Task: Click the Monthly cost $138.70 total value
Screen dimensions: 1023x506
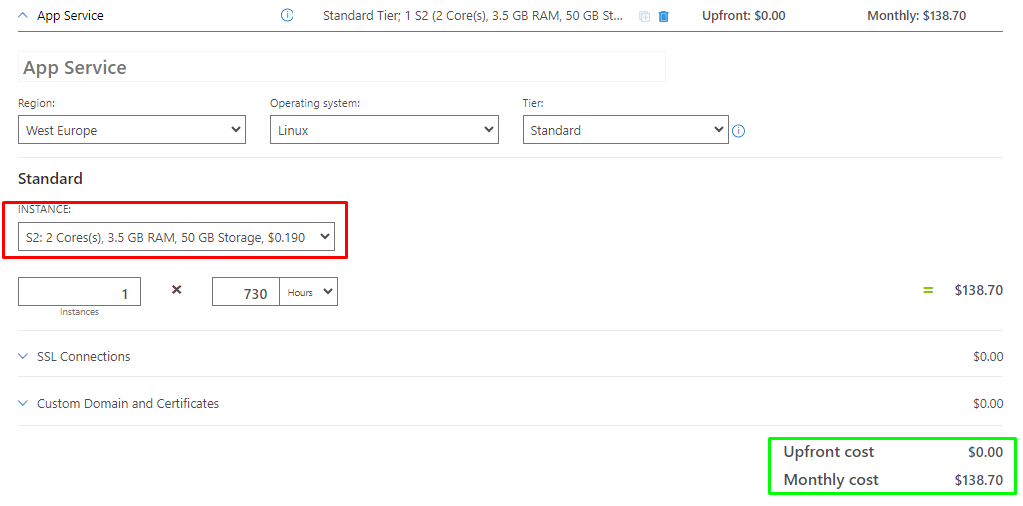Action: point(979,481)
